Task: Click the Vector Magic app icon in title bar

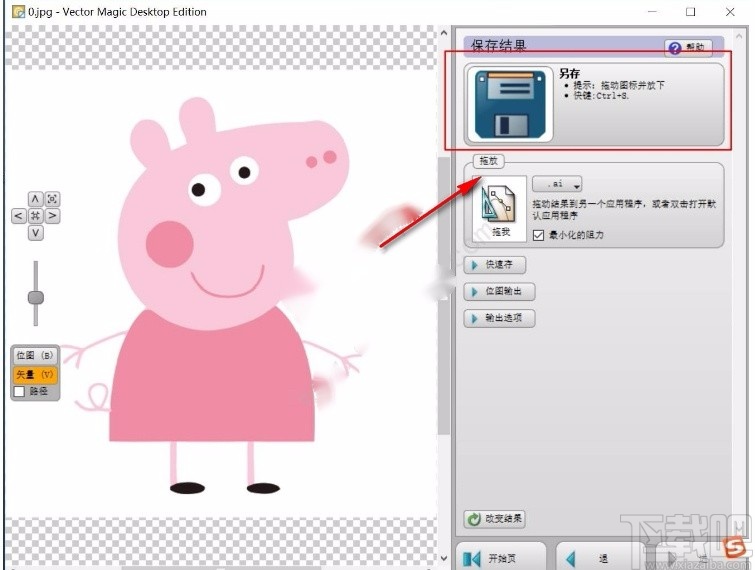Action: tap(18, 12)
